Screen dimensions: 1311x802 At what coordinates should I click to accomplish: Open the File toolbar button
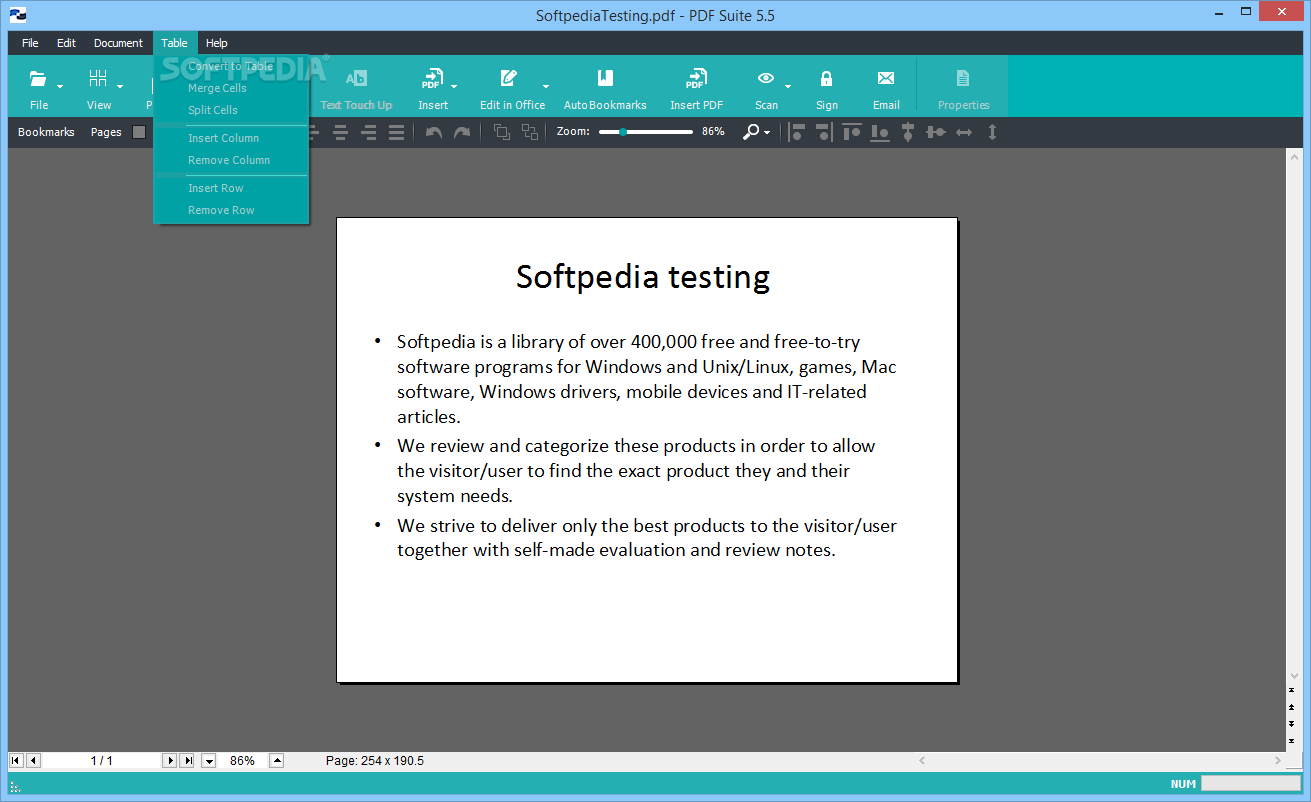click(x=39, y=87)
